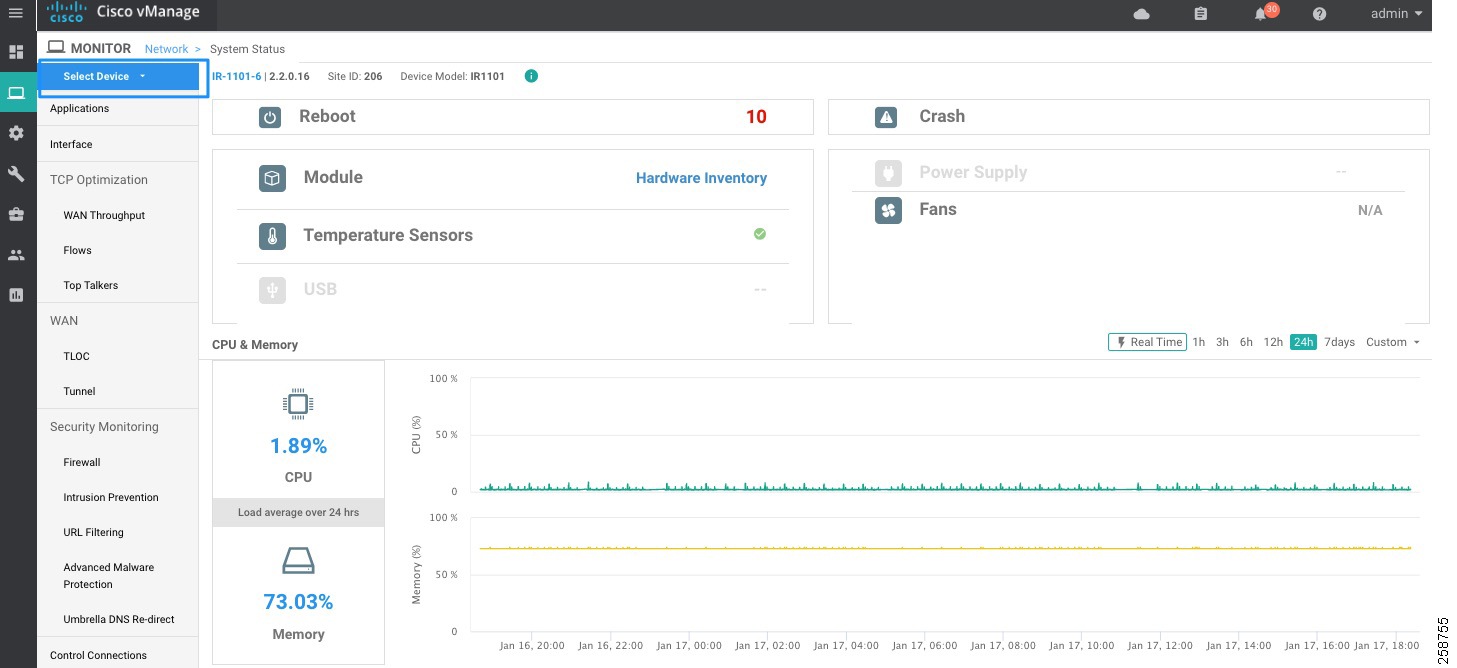The width and height of the screenshot is (1457, 668).
Task: Open Tools wrench icon in rail
Action: [x=16, y=174]
